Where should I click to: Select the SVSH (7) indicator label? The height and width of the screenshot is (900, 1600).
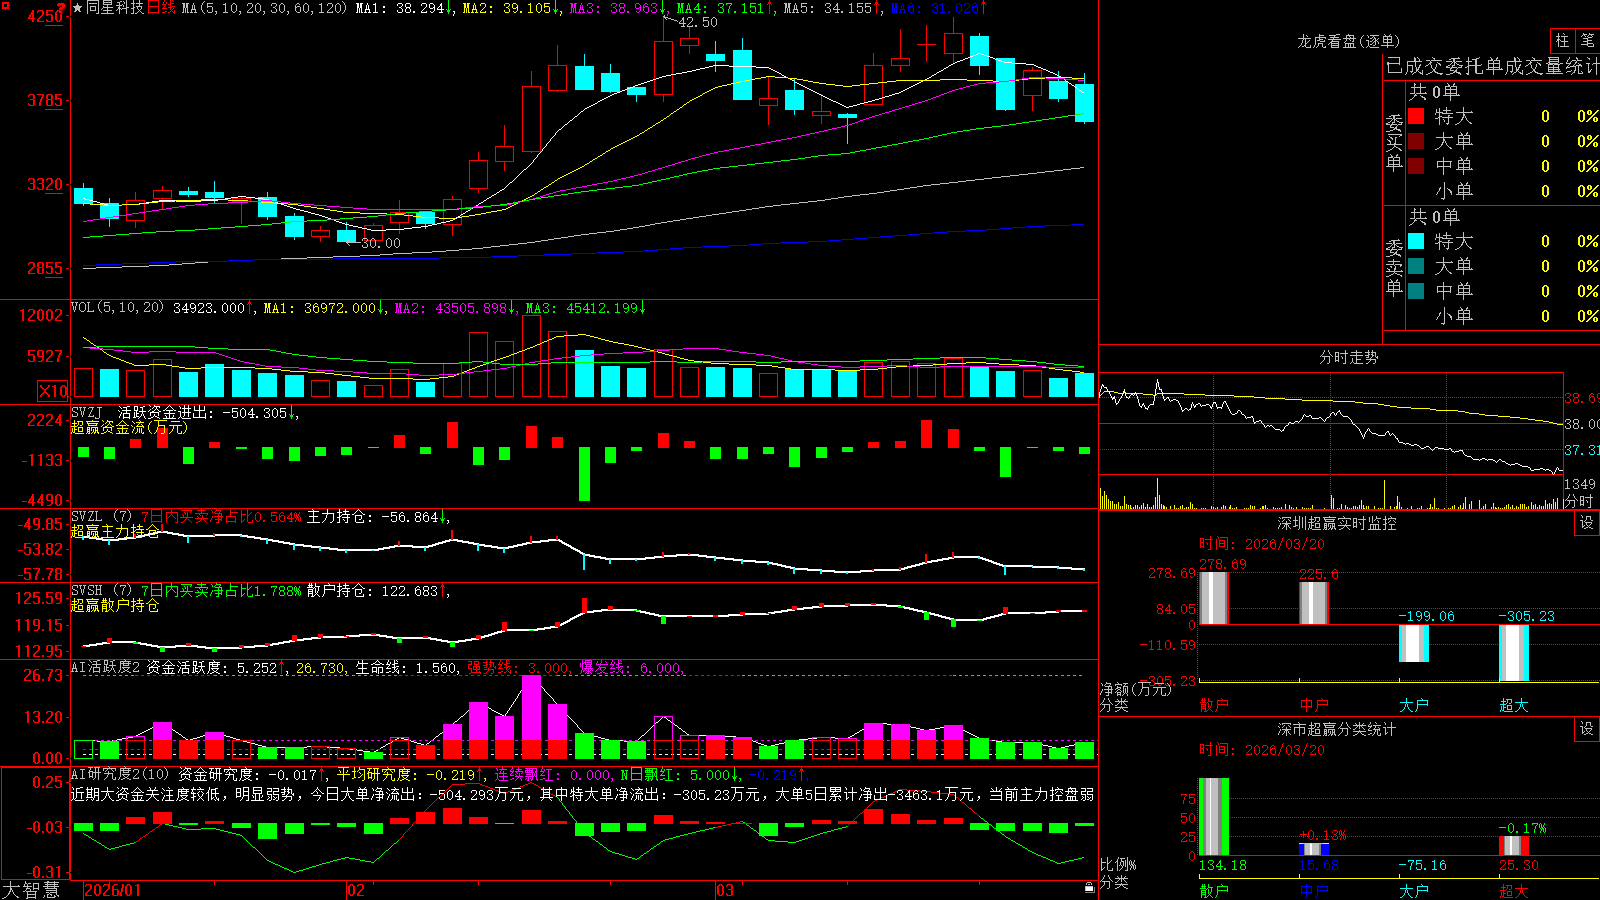tap(101, 591)
